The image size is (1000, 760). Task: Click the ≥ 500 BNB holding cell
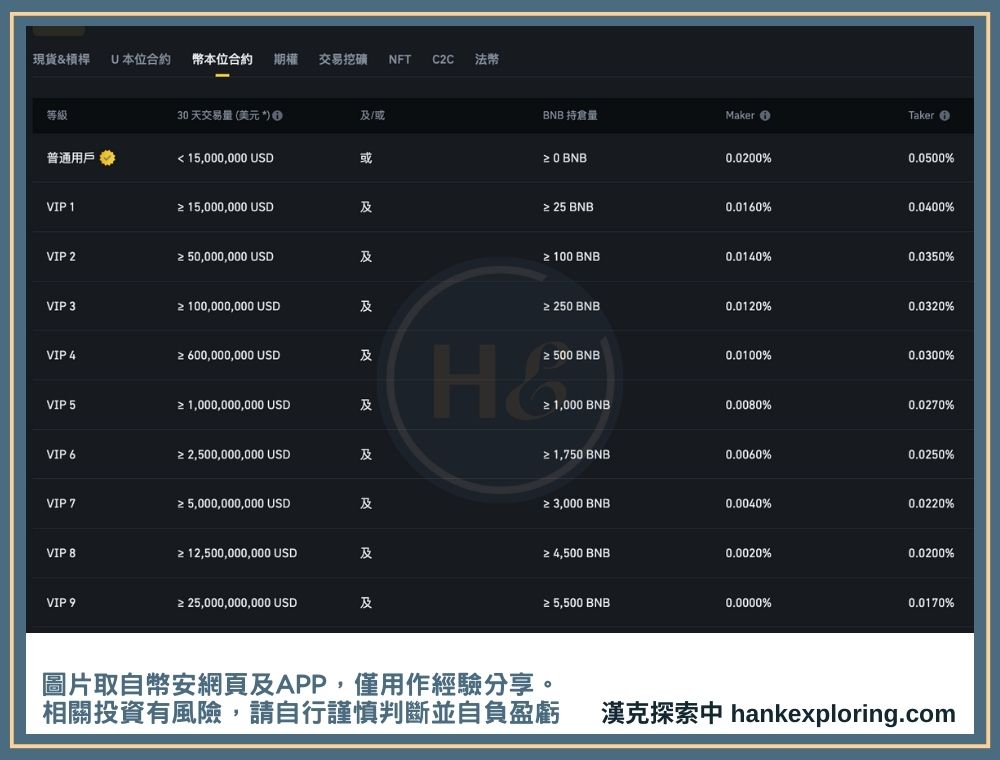[571, 355]
